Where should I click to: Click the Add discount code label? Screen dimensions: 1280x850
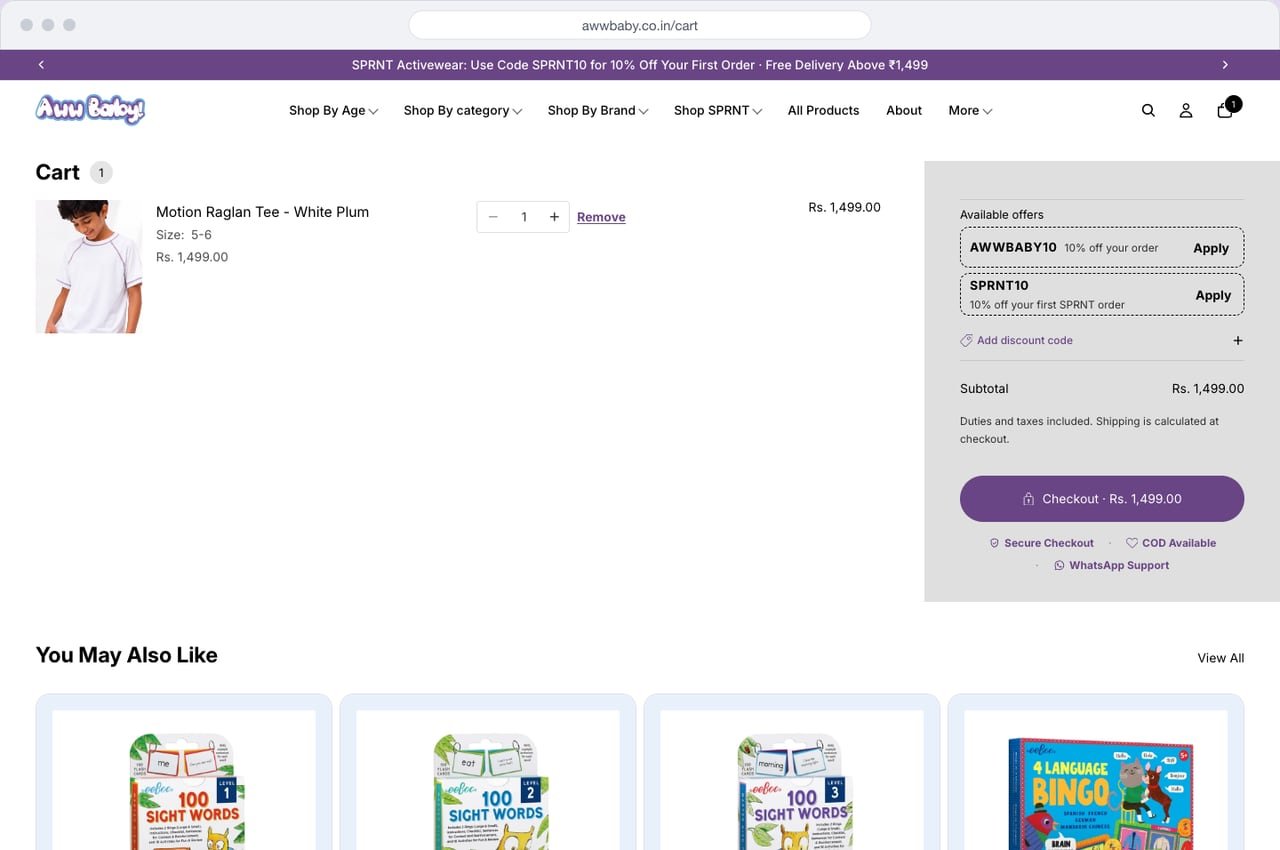coord(1025,340)
